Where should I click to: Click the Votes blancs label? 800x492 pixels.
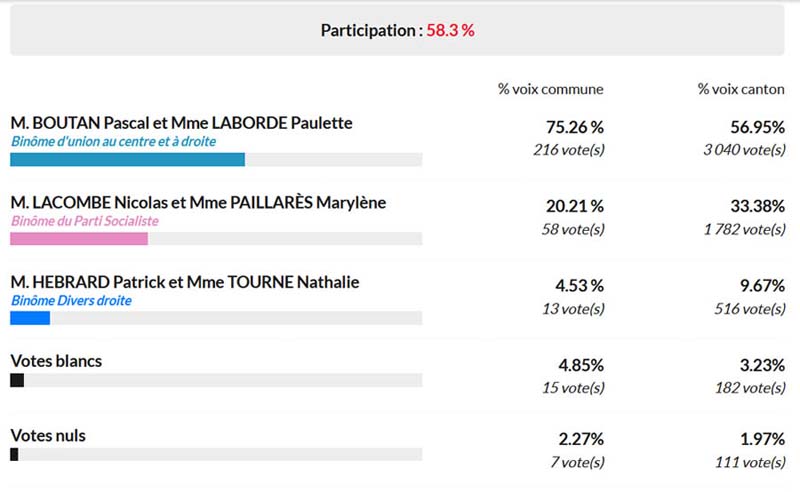tap(56, 361)
